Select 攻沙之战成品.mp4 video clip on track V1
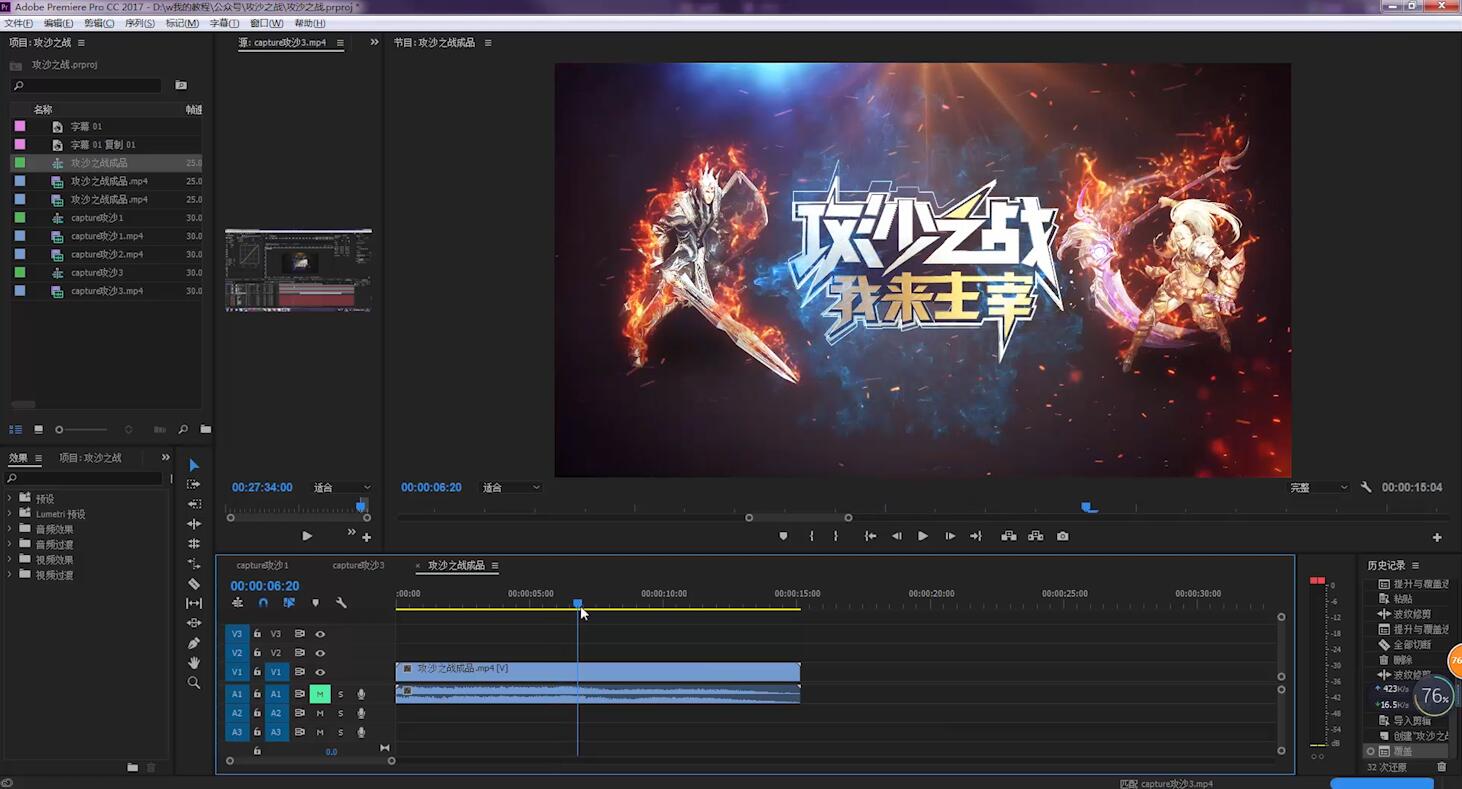Screen dimensions: 1462x789 pos(598,672)
